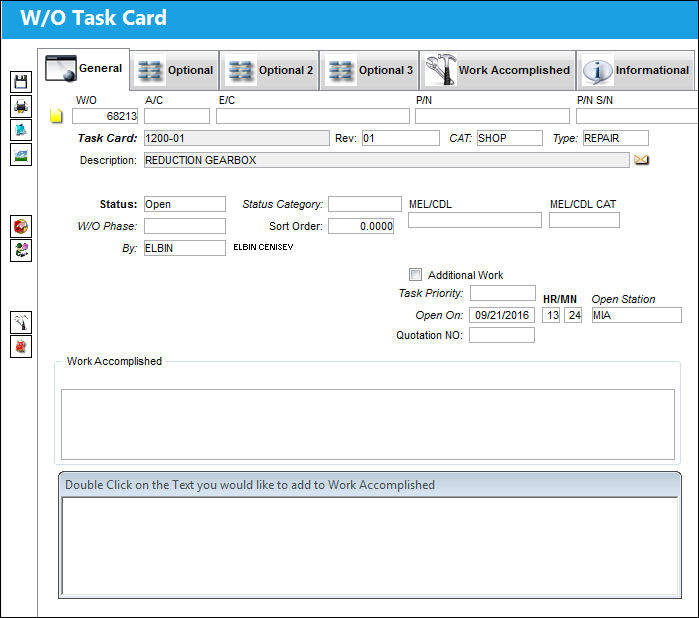Open the Optional 2 tab
Screen dimensions: 699x618
point(270,70)
